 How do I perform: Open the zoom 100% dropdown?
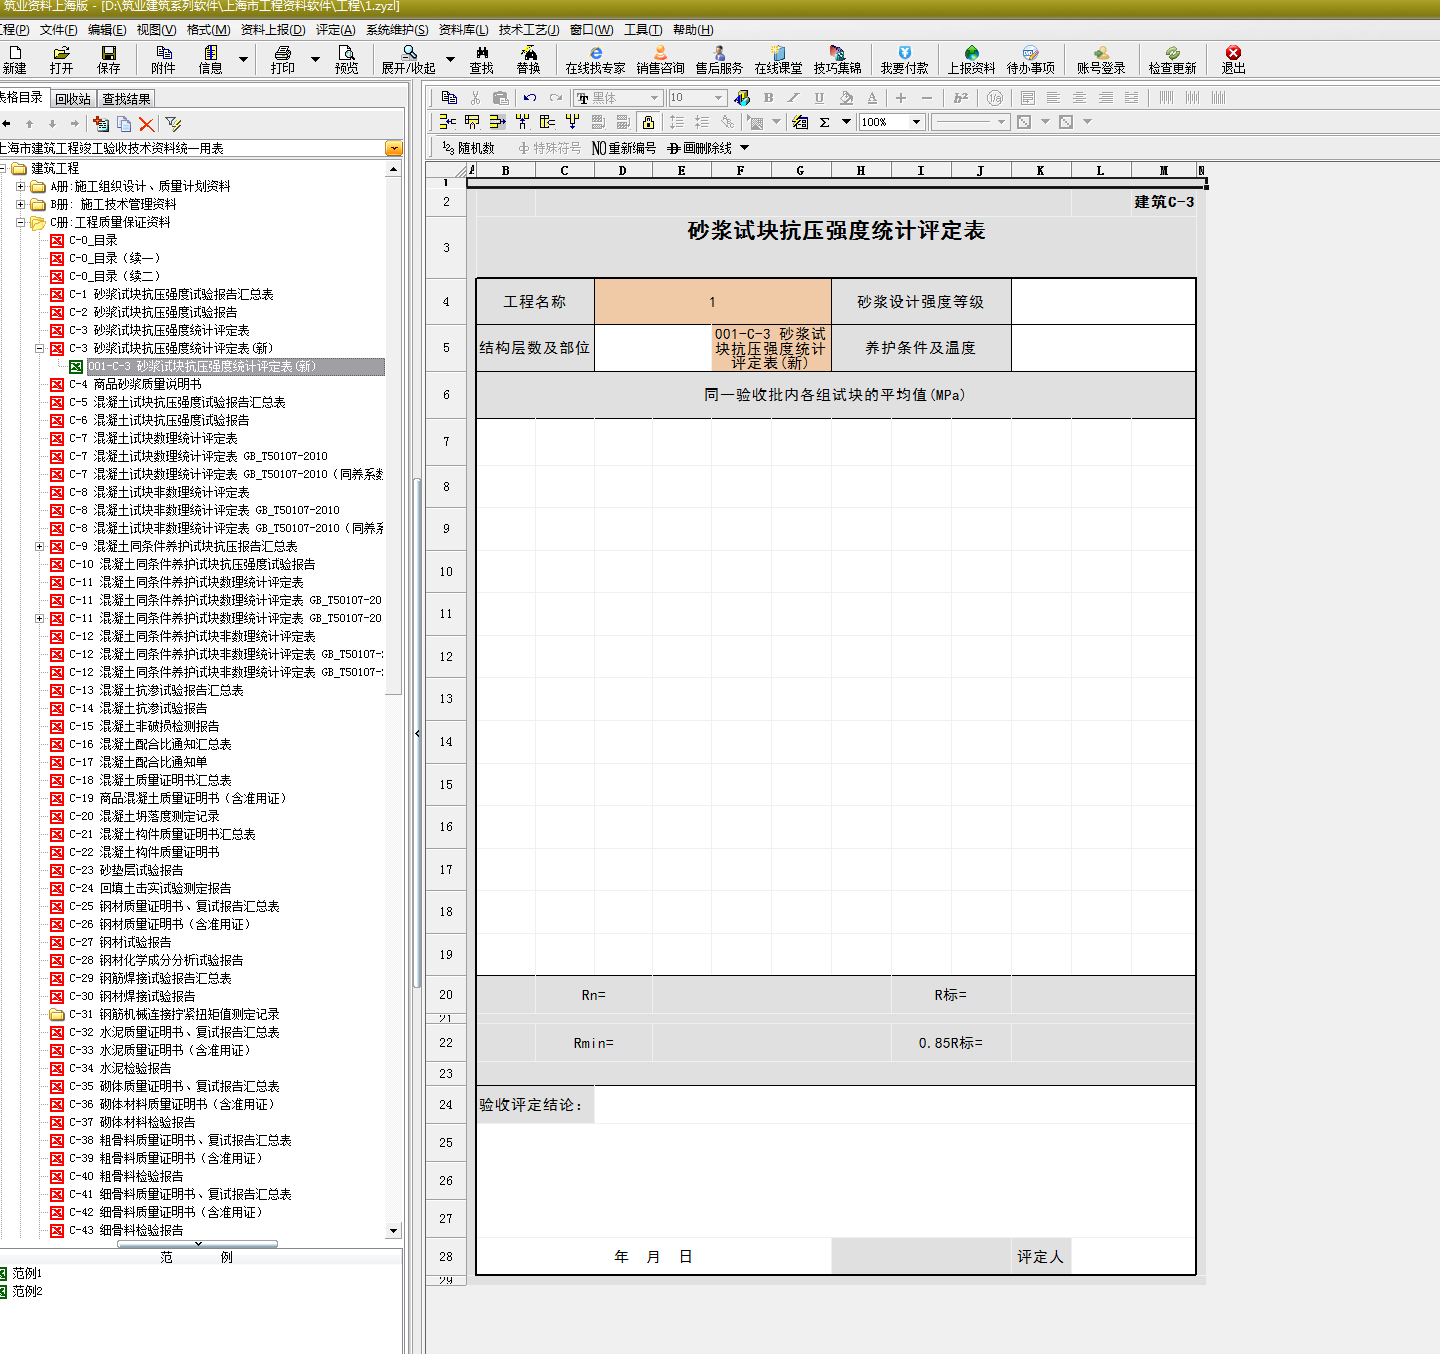click(916, 122)
